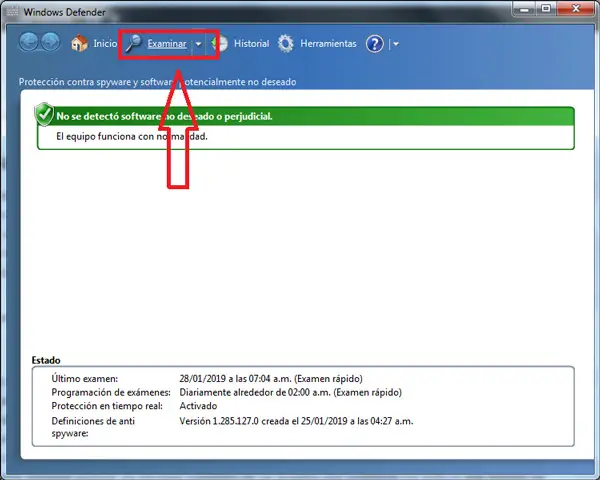
Task: Select the 'Activado' status value
Action: pos(198,406)
